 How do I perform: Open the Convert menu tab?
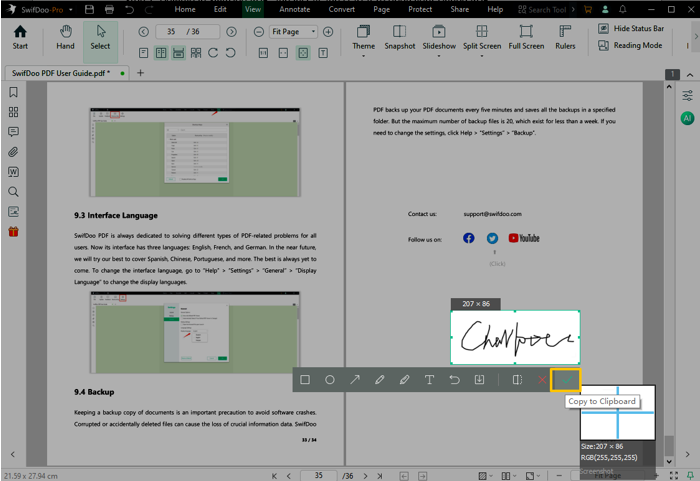tap(342, 9)
